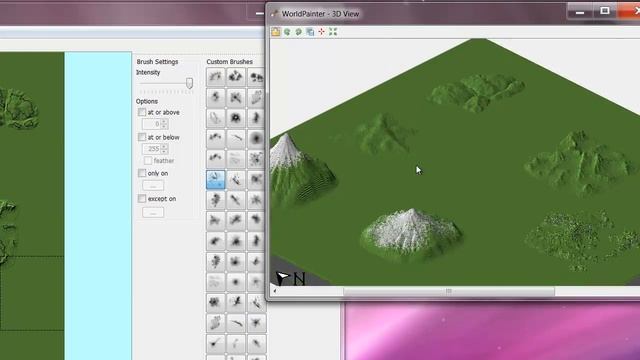Select custom brush in row one, column one
The image size is (640, 360).
[216, 77]
